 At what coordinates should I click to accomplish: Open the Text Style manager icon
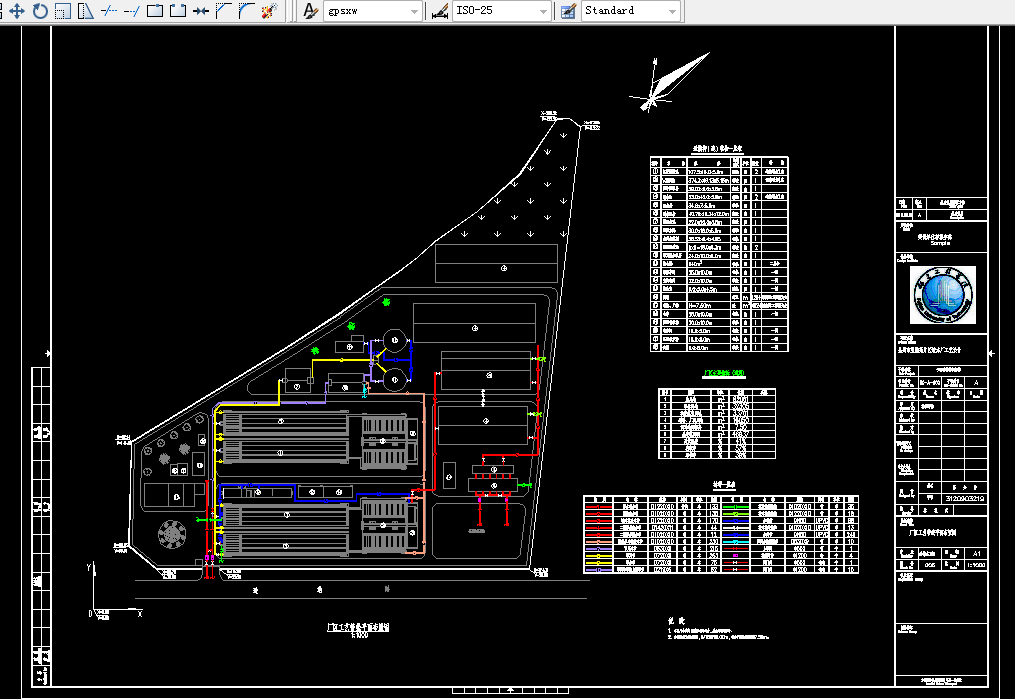(x=311, y=10)
